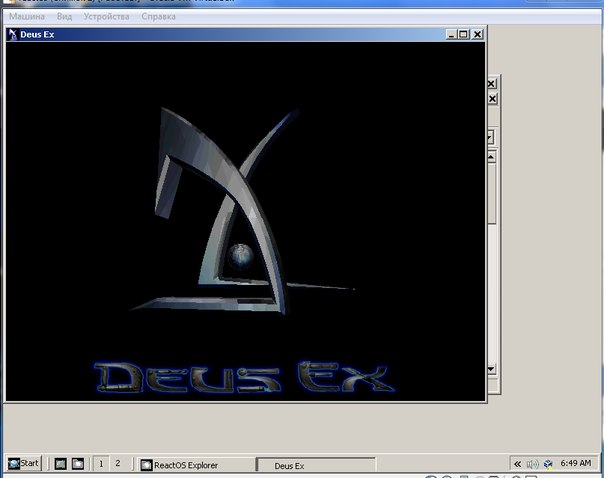Viewport: 604px width, 478px height.
Task: Click the scrollbar thumb in background window
Action: click(491, 193)
